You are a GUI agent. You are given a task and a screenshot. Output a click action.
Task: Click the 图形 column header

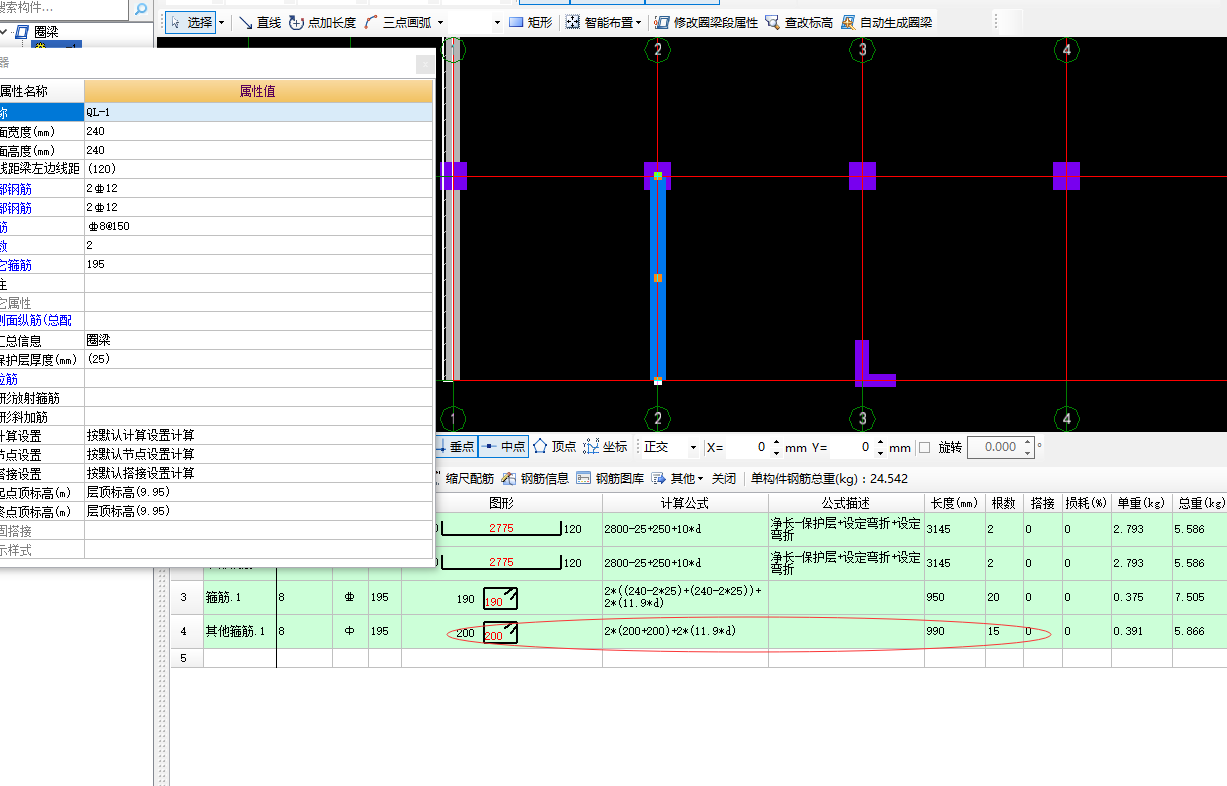pos(502,502)
